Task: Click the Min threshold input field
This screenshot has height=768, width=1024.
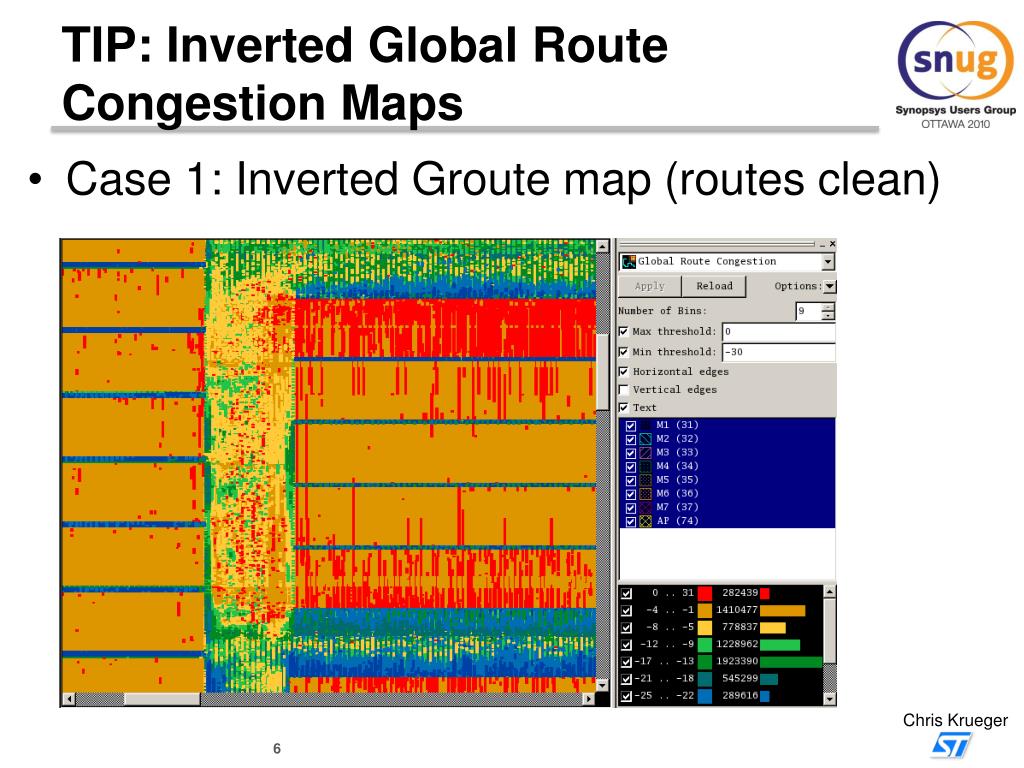Action: (x=778, y=351)
